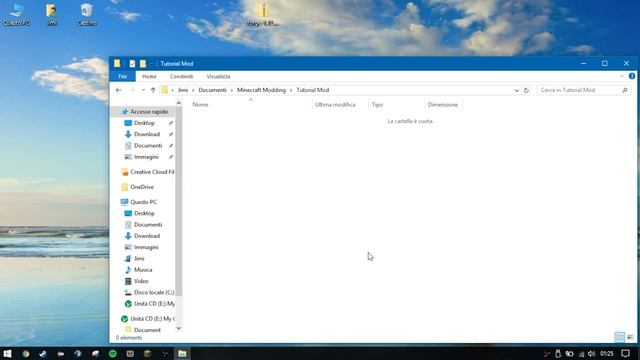Go up one folder level
The height and width of the screenshot is (360, 640).
153,90
